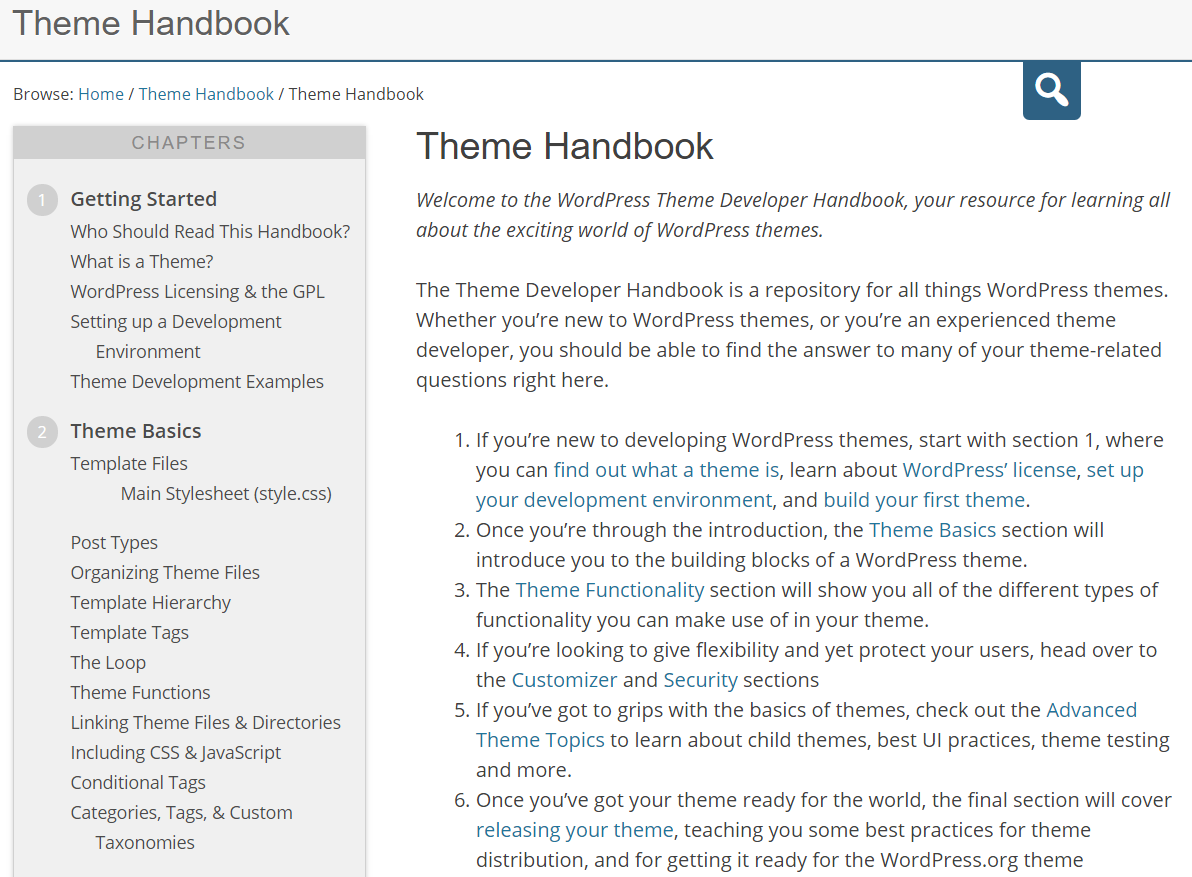The image size is (1192, 877).
Task: Open Organizing Theme Files page
Action: 165,572
